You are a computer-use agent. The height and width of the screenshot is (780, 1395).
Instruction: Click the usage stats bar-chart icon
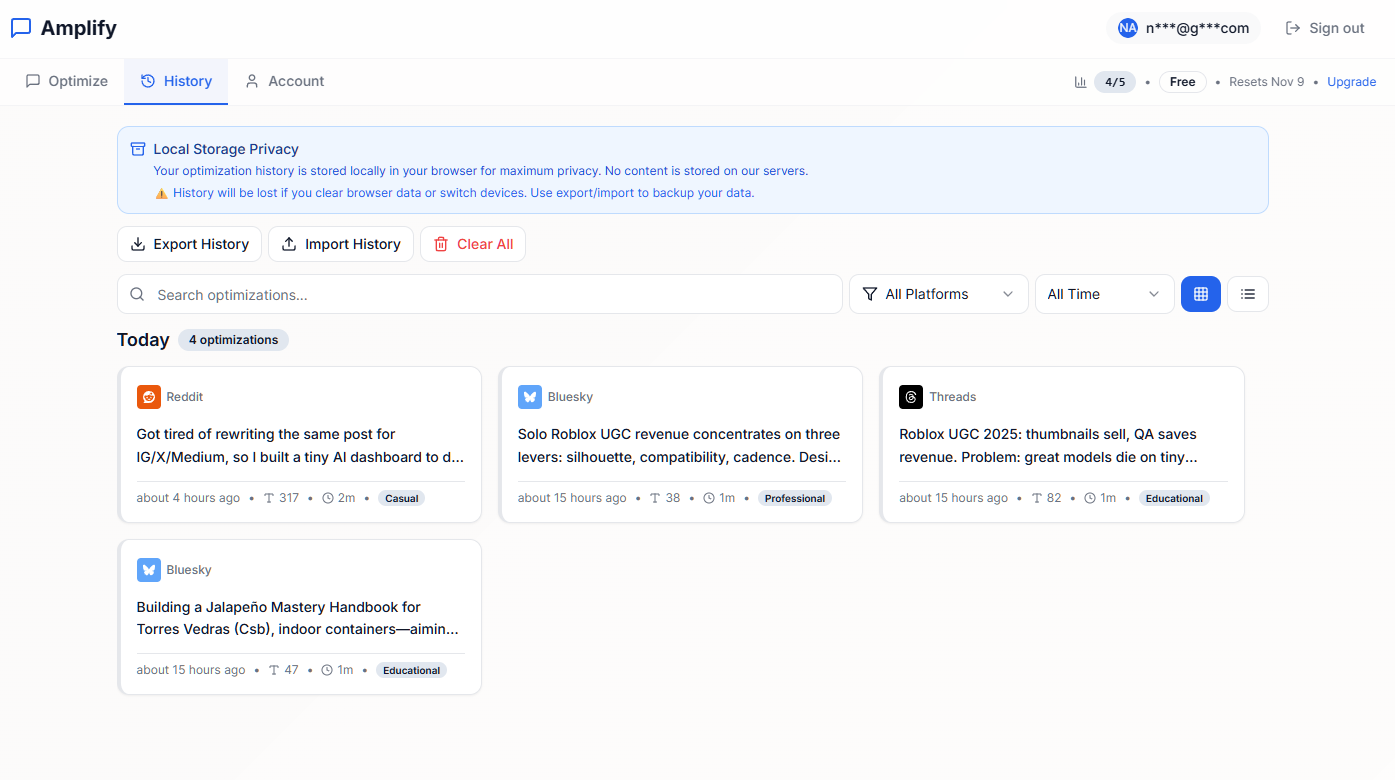coord(1081,81)
